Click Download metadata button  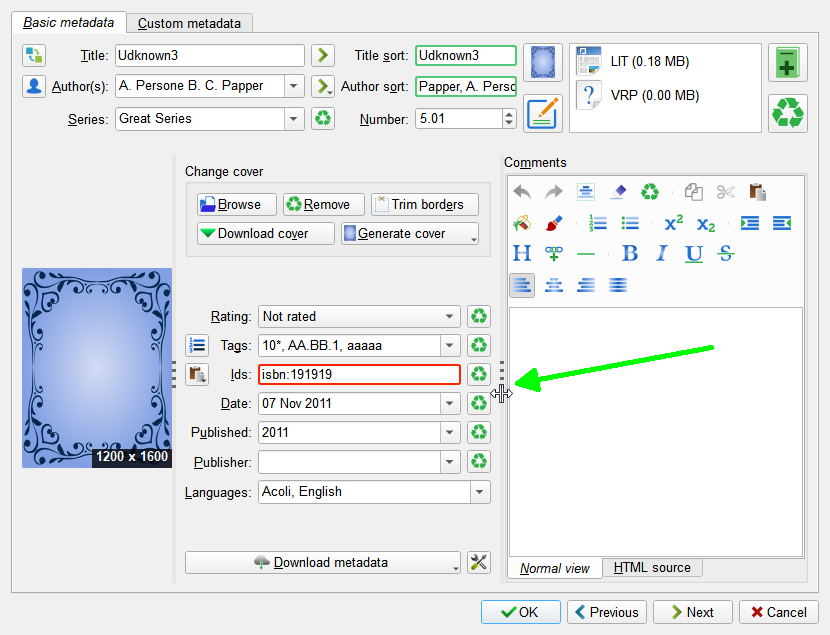pyautogui.click(x=323, y=563)
